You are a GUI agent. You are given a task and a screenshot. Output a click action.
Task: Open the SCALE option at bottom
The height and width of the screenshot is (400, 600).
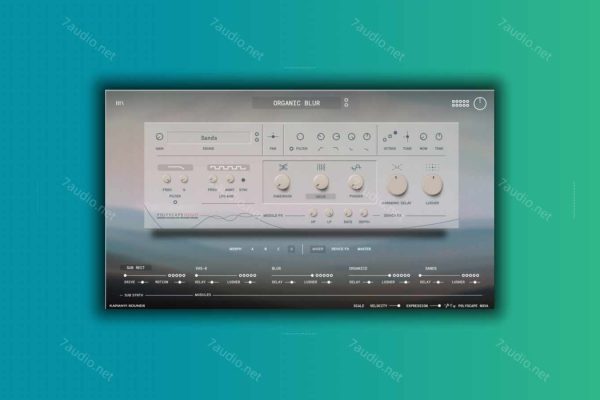[359, 306]
